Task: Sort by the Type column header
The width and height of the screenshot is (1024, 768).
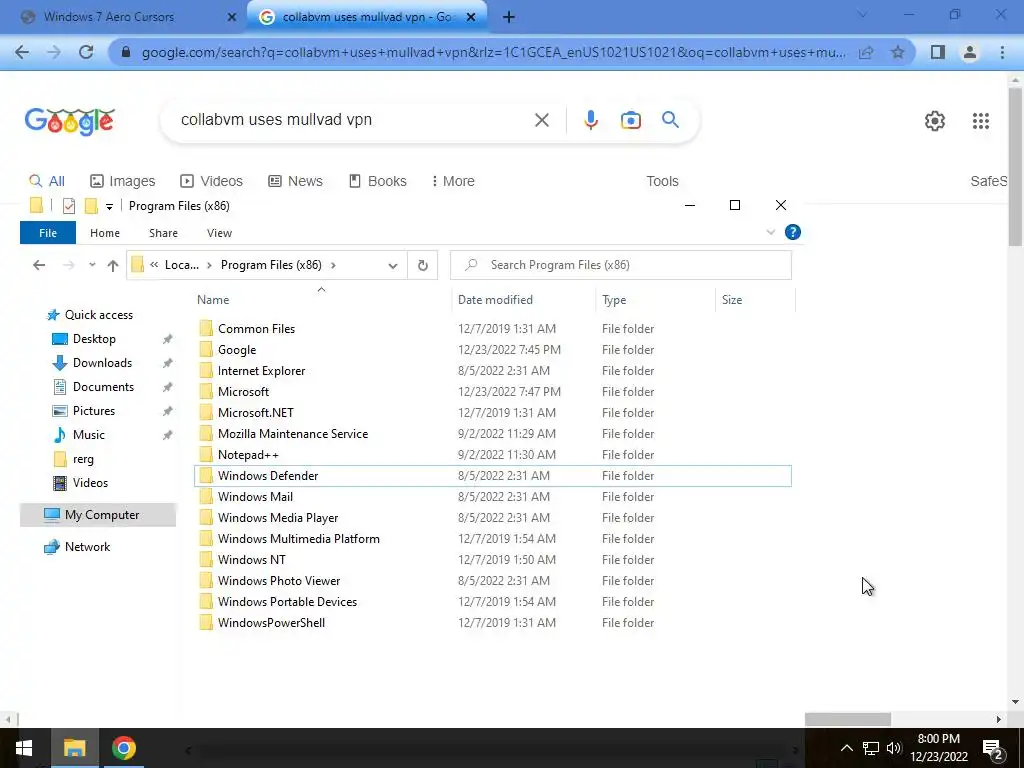Action: (x=655, y=300)
